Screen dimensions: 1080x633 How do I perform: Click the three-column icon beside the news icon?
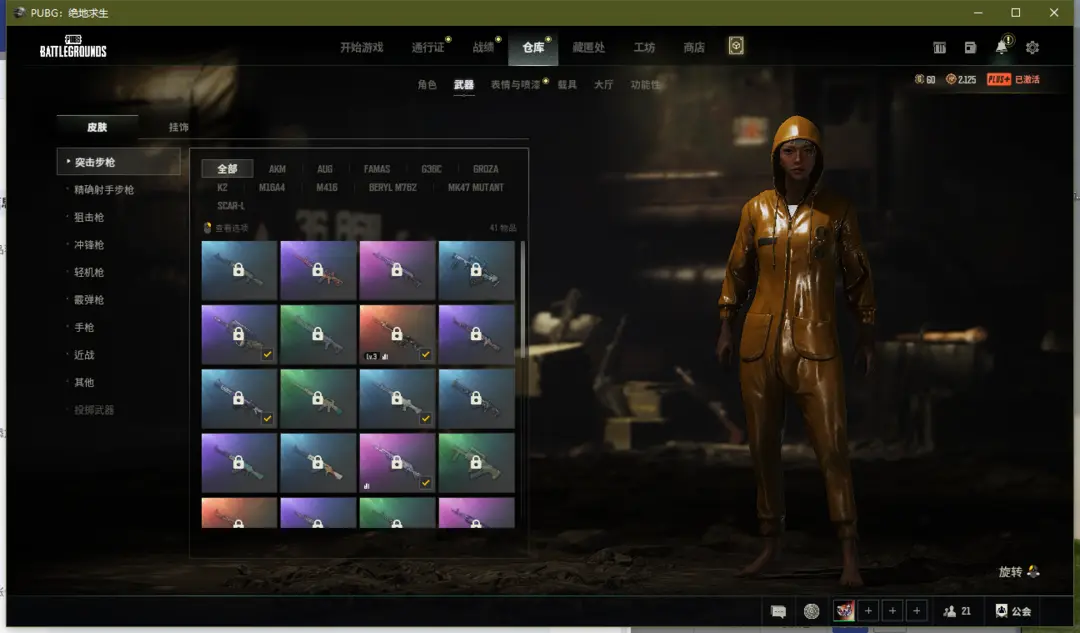tap(939, 48)
